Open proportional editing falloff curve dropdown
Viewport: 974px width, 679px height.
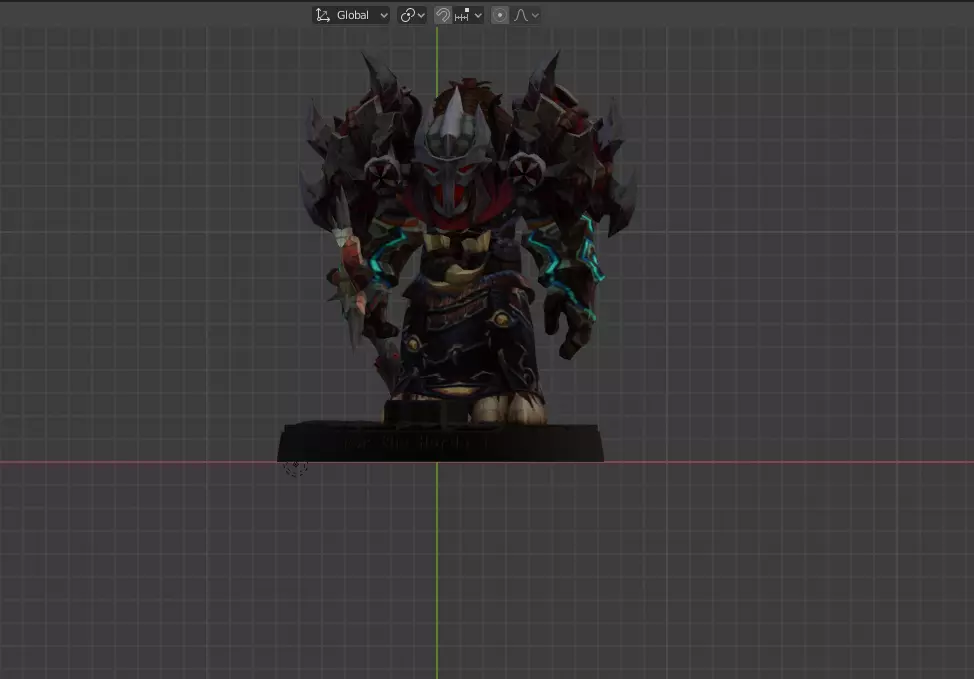pyautogui.click(x=526, y=15)
